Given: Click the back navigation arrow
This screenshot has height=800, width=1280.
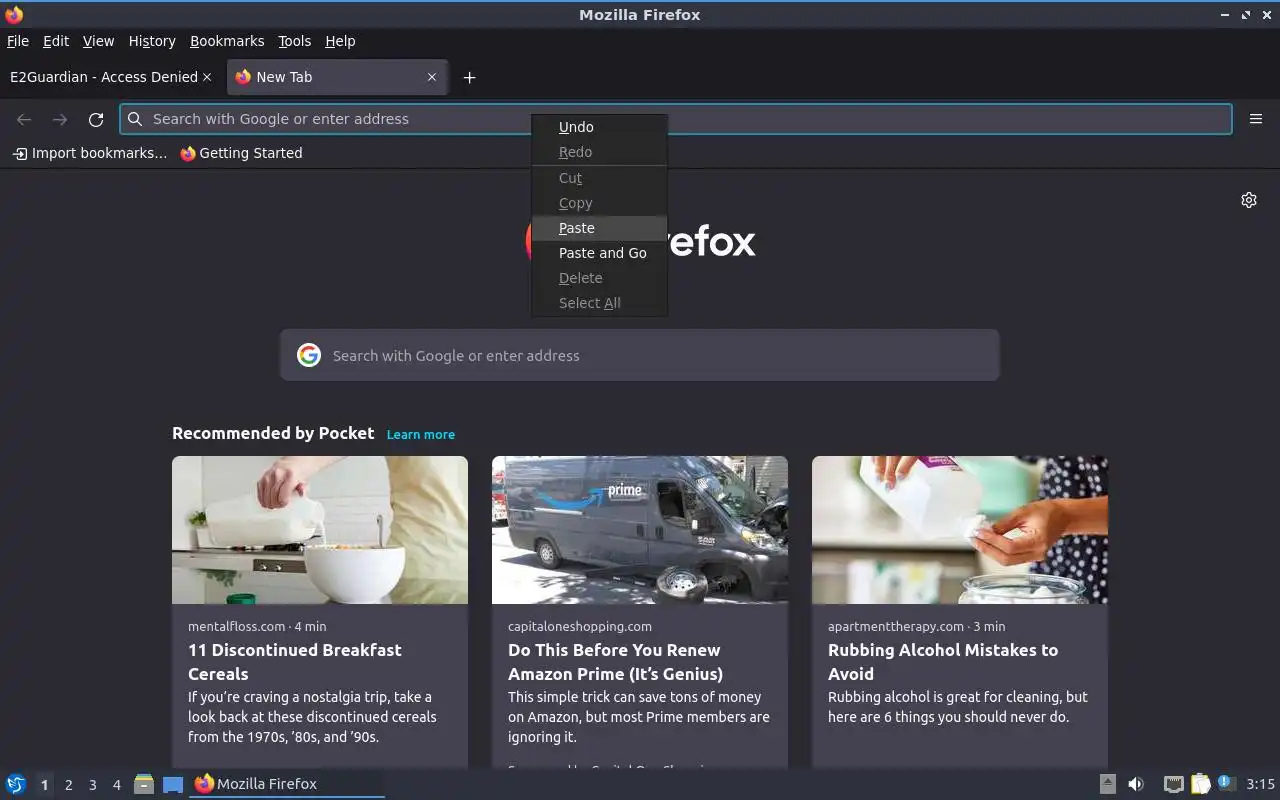Looking at the screenshot, I should coord(24,119).
